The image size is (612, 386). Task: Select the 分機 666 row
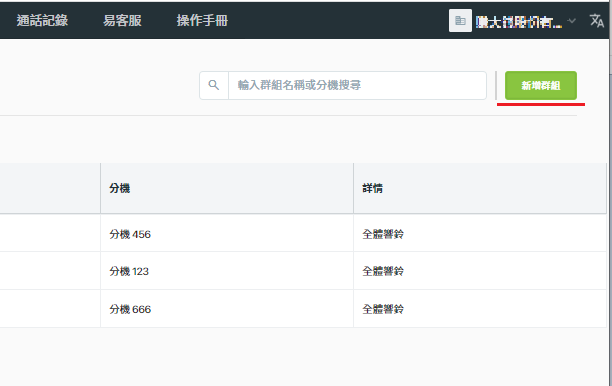point(303,309)
